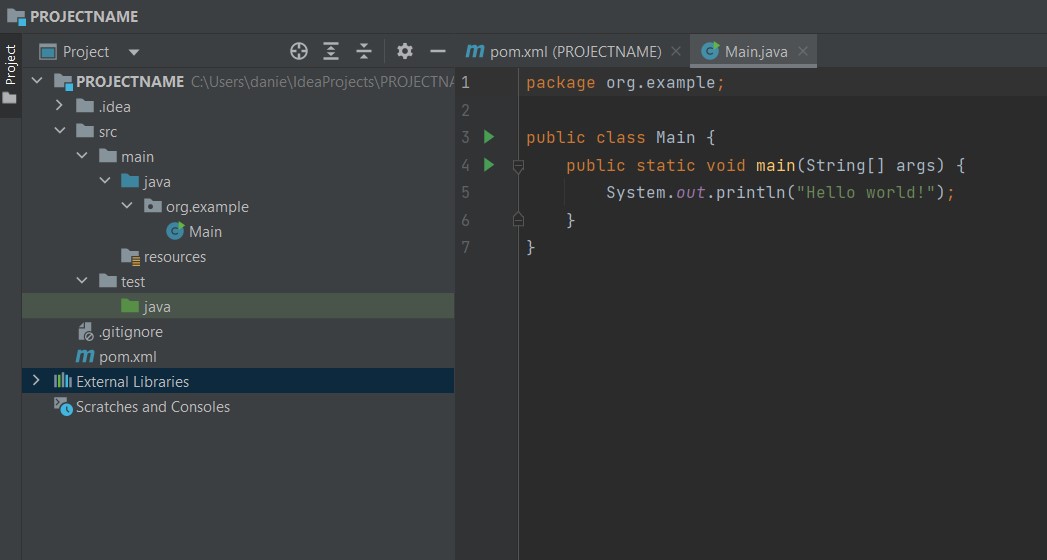Viewport: 1047px width, 560px height.
Task: Expand External Libraries node
Action: click(37, 381)
